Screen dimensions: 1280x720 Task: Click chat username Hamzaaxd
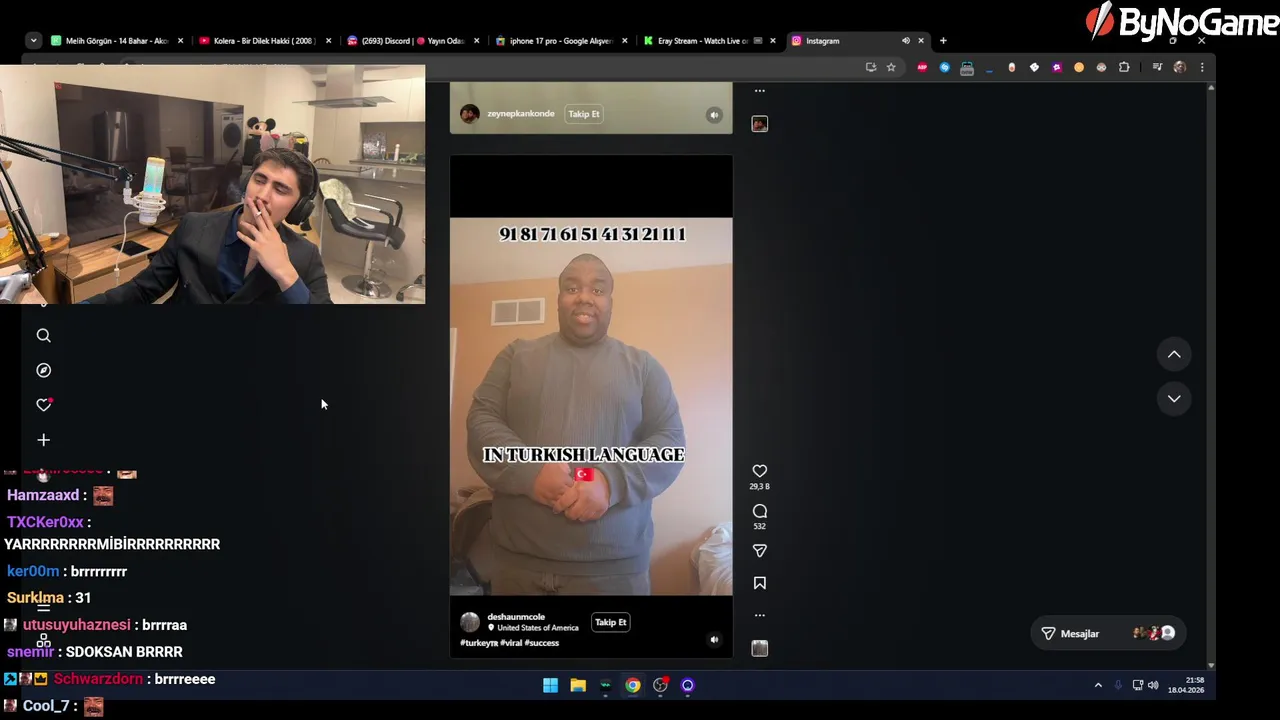pos(43,495)
